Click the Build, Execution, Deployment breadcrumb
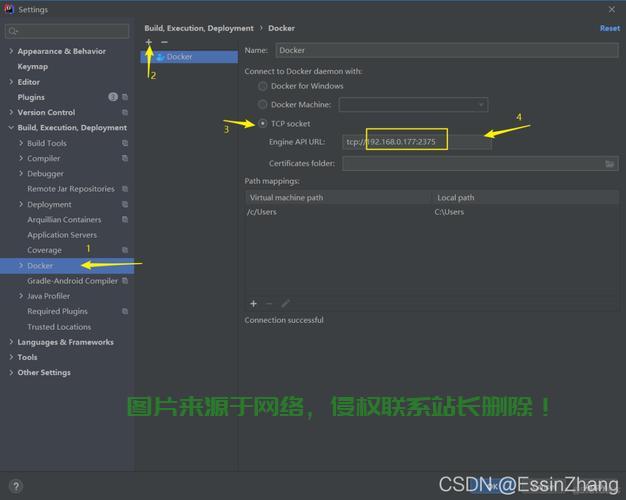This screenshot has width=626, height=500. pos(199,28)
